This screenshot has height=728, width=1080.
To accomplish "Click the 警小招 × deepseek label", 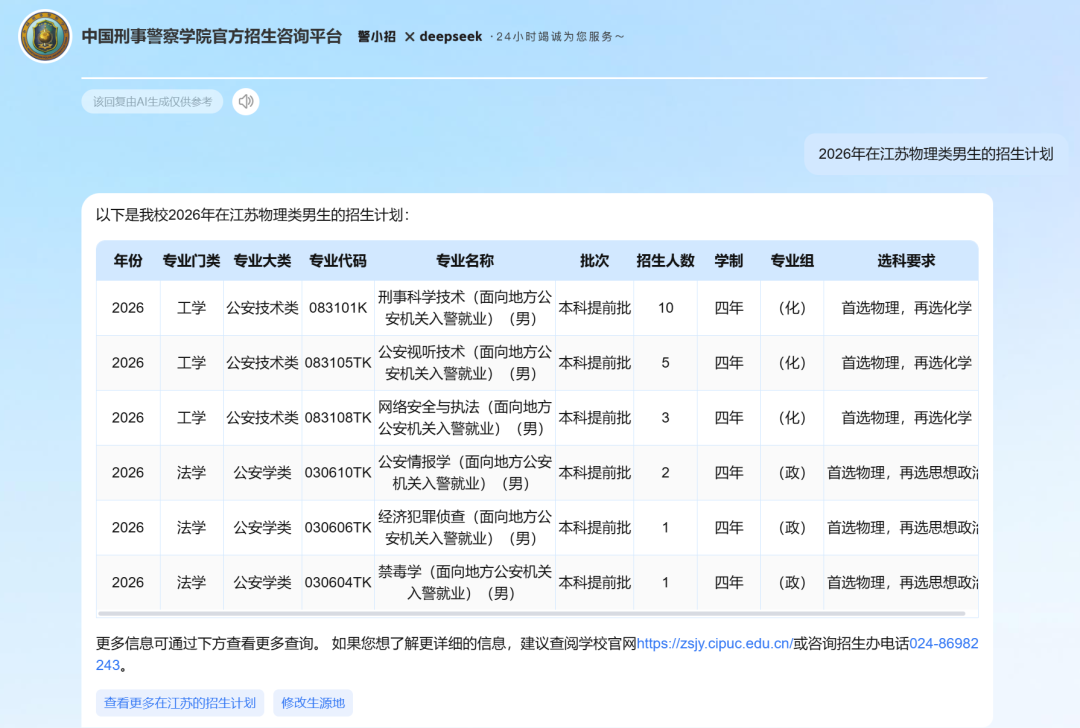I will [x=419, y=37].
